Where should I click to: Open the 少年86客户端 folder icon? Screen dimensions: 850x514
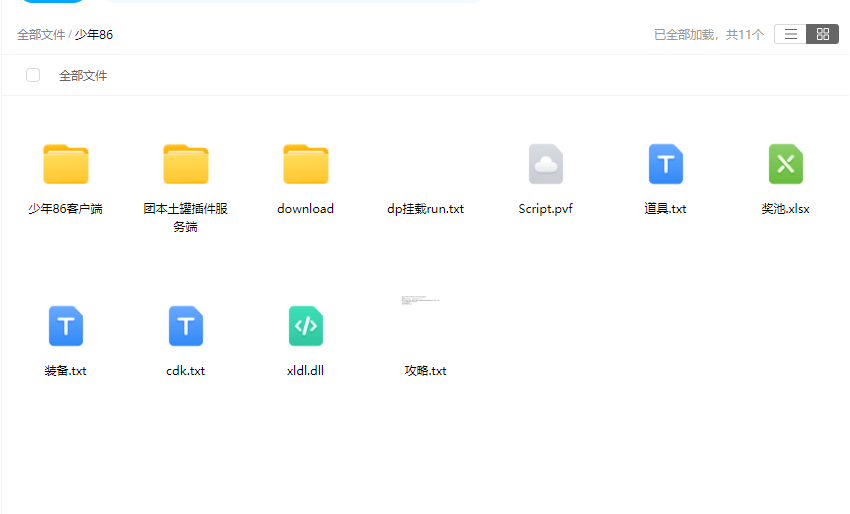66,164
